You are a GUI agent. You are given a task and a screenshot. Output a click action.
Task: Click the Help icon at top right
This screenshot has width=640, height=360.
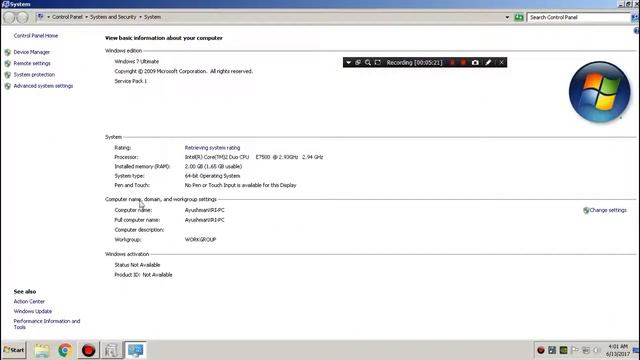pyautogui.click(x=636, y=31)
